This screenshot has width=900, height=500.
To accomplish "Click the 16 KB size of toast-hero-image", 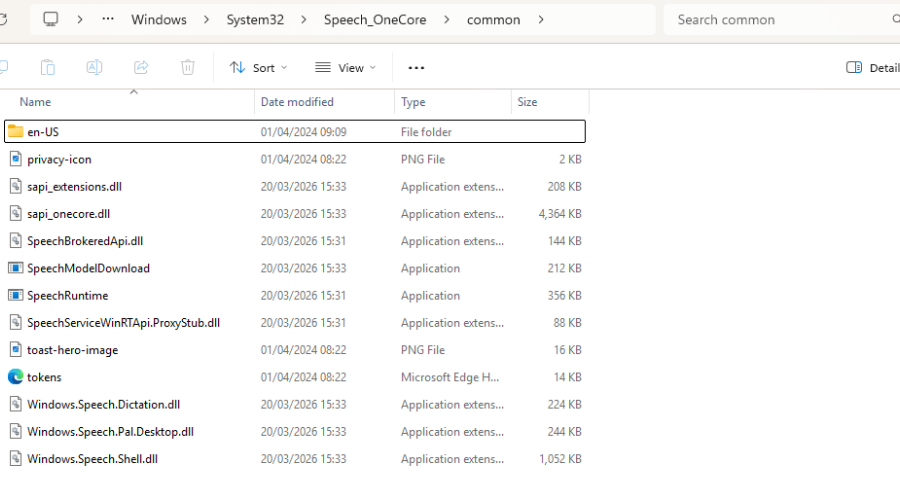I will pyautogui.click(x=568, y=350).
